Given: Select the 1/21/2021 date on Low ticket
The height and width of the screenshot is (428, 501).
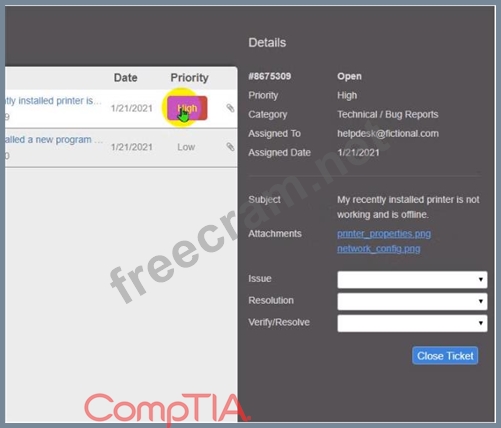Looking at the screenshot, I should pyautogui.click(x=132, y=147).
